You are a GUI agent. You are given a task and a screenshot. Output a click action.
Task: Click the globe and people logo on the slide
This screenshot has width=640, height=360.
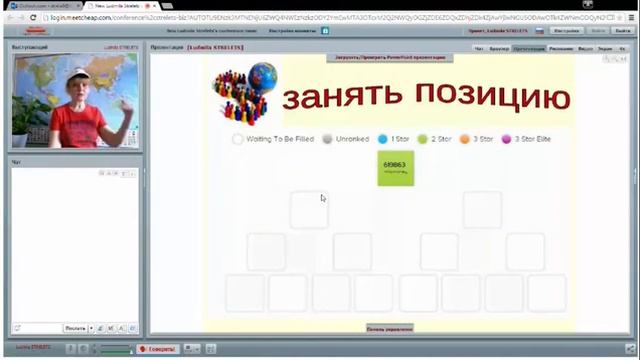[246, 93]
